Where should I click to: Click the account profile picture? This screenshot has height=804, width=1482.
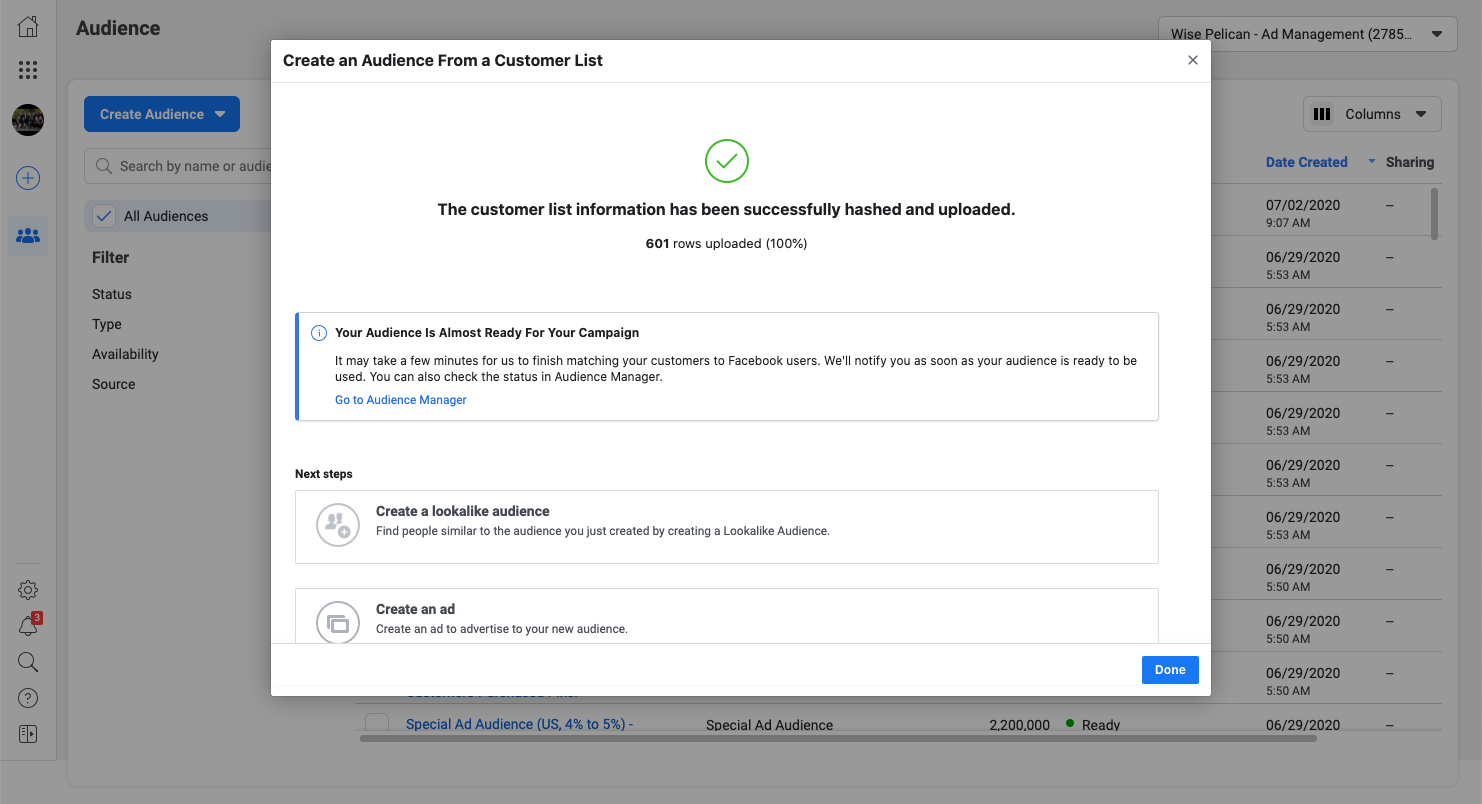click(x=28, y=120)
